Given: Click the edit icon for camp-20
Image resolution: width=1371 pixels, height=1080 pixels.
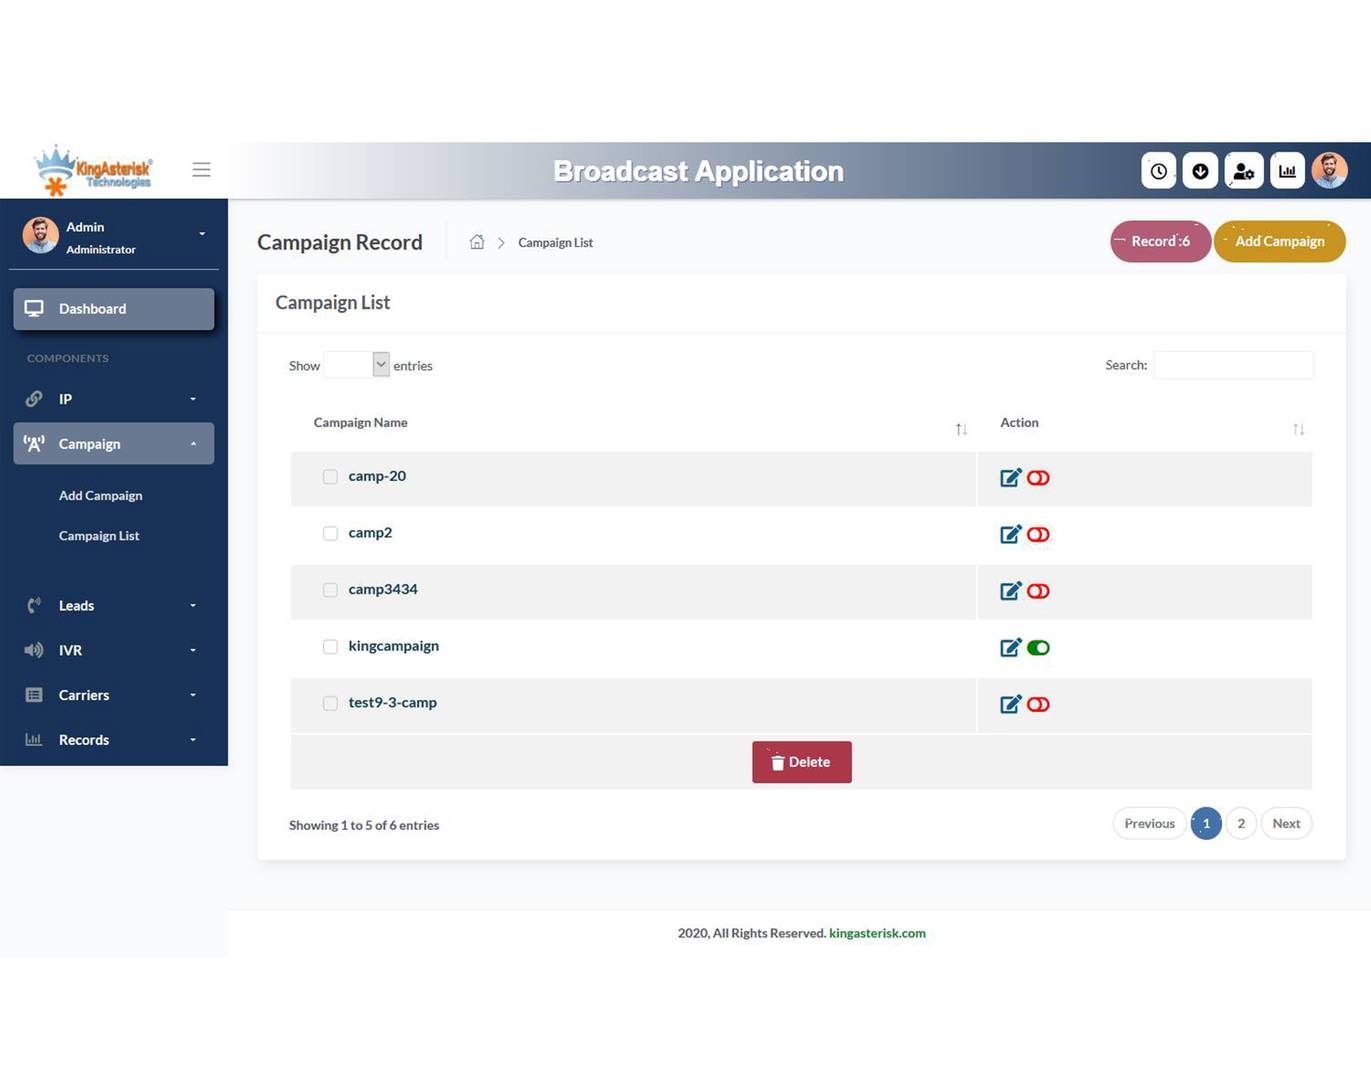Looking at the screenshot, I should pyautogui.click(x=1010, y=478).
